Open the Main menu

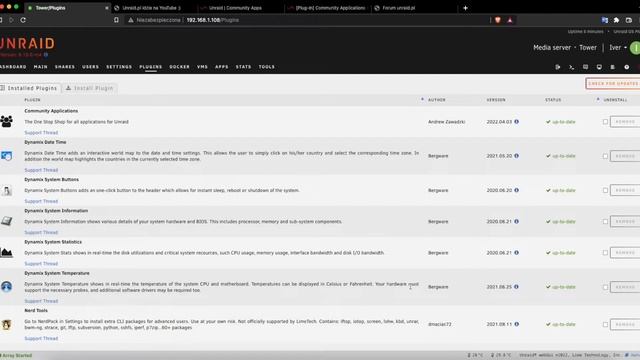(x=40, y=67)
